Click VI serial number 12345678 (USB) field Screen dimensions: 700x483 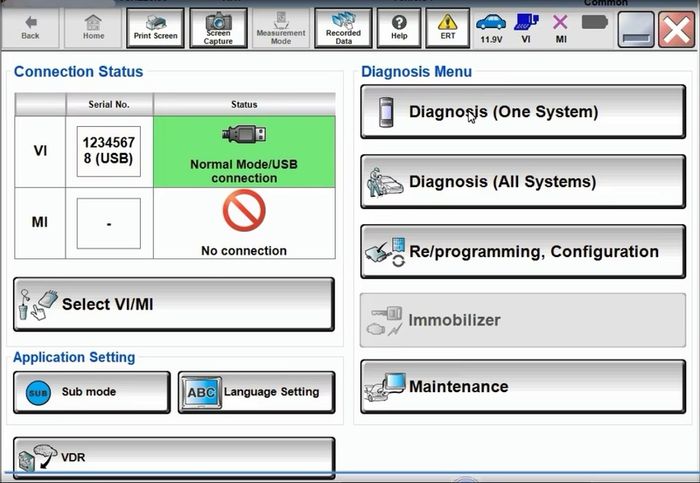pos(108,151)
